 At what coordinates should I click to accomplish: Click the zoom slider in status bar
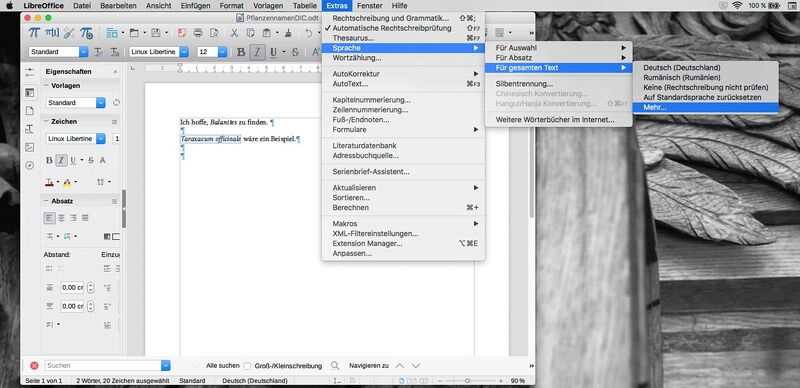[467, 381]
